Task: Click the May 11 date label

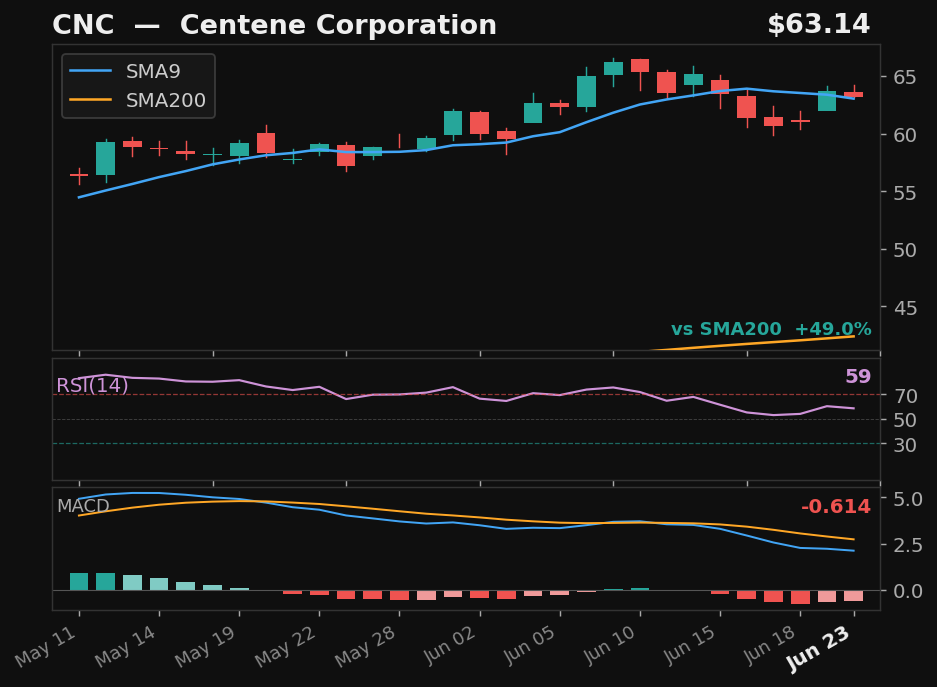Action: (x=47, y=647)
